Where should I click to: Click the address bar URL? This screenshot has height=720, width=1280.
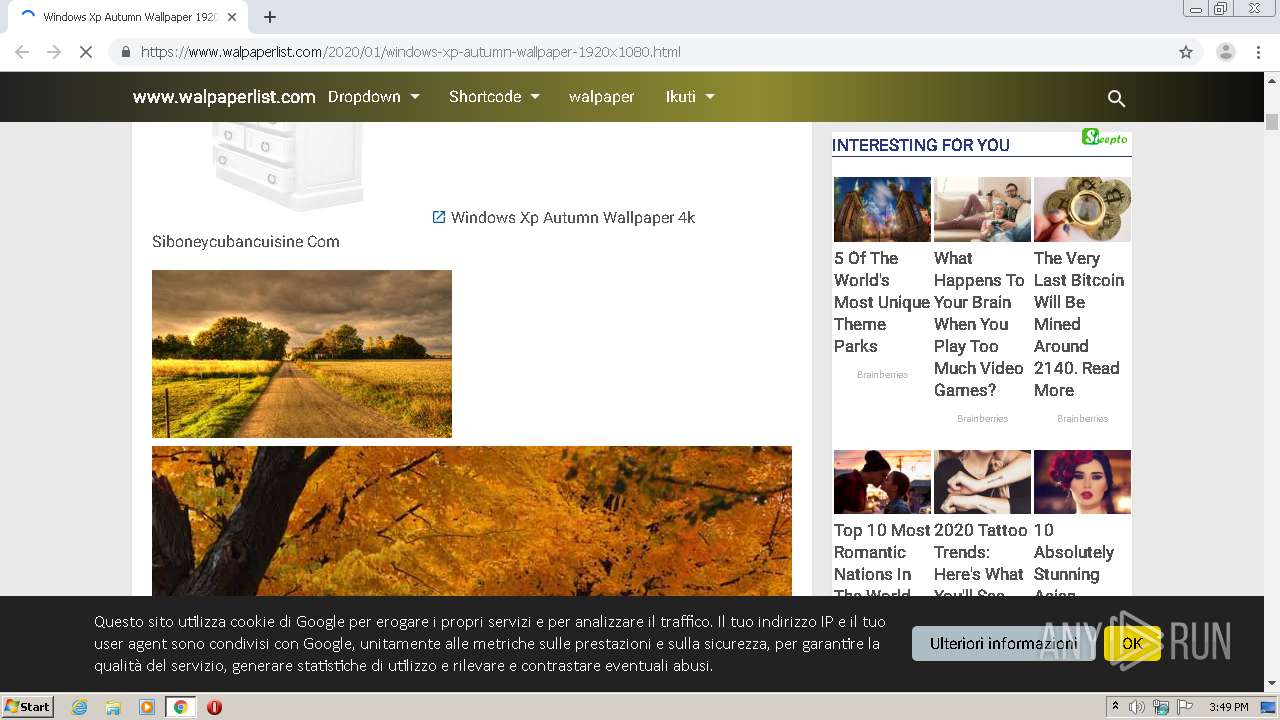click(x=410, y=52)
